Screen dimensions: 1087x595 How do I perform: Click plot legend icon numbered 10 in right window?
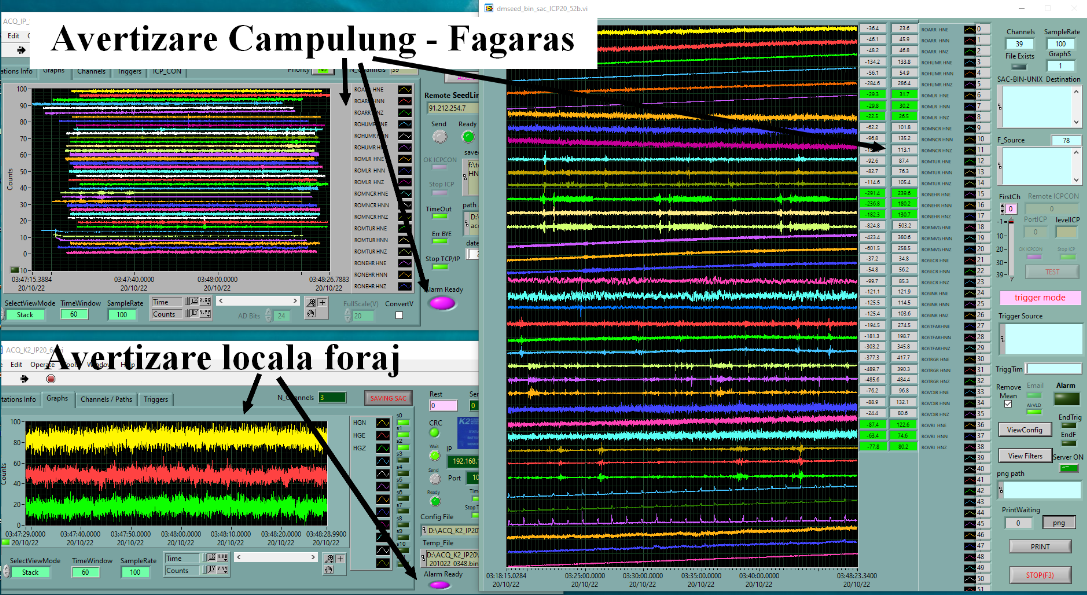tap(970, 139)
